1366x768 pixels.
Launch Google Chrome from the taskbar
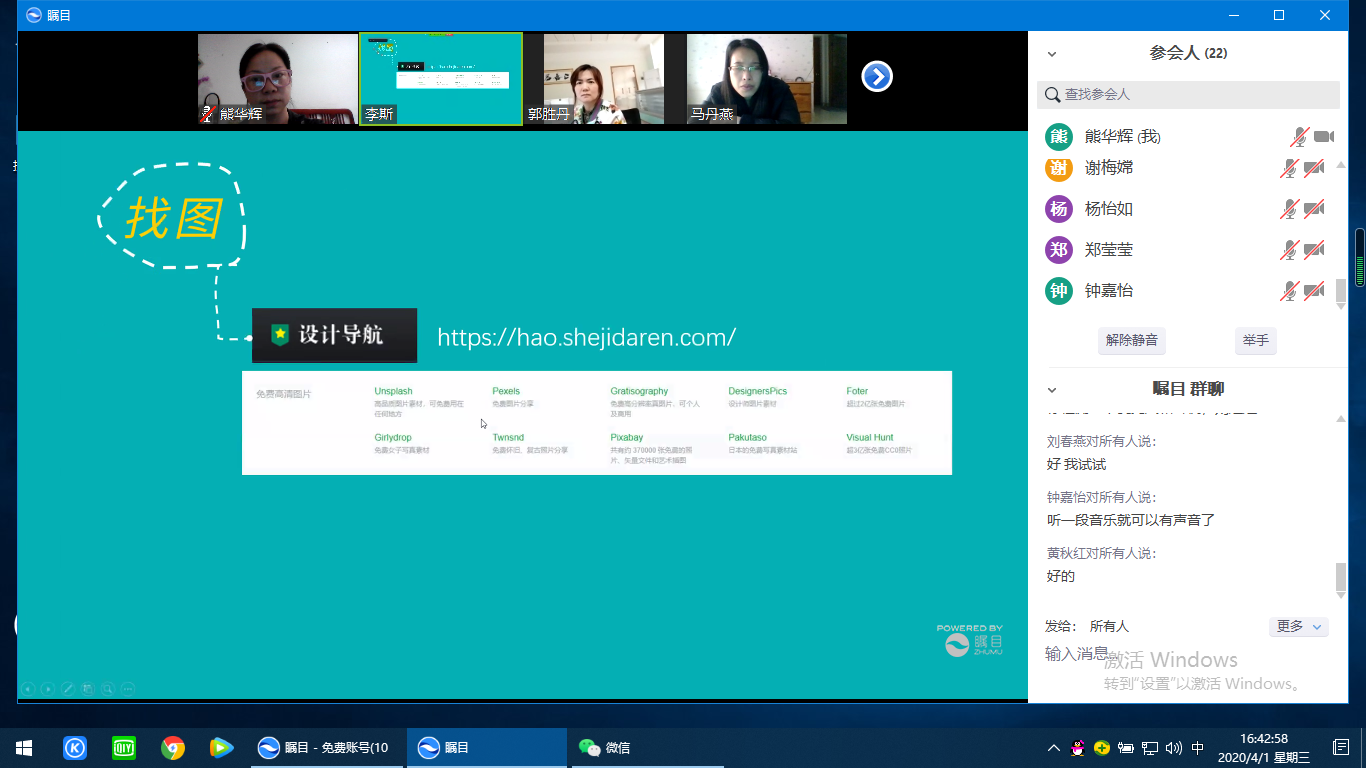(x=173, y=748)
